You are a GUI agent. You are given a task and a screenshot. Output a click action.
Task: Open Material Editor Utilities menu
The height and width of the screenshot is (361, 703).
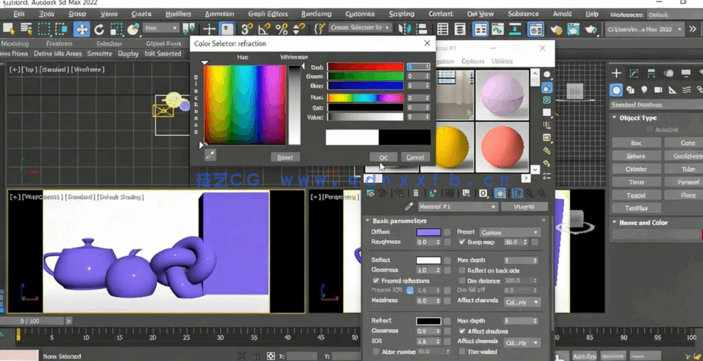click(502, 61)
